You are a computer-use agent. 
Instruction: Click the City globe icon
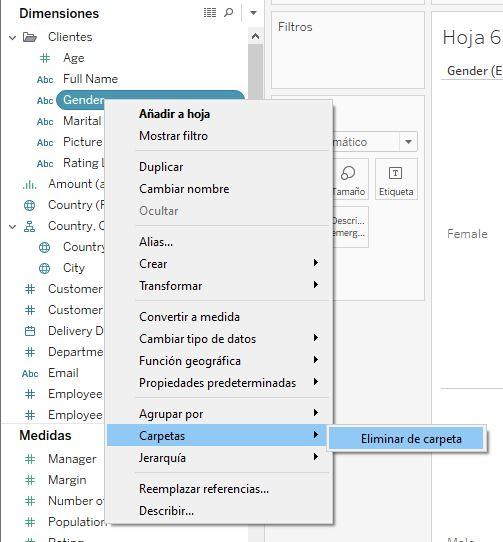point(44,268)
